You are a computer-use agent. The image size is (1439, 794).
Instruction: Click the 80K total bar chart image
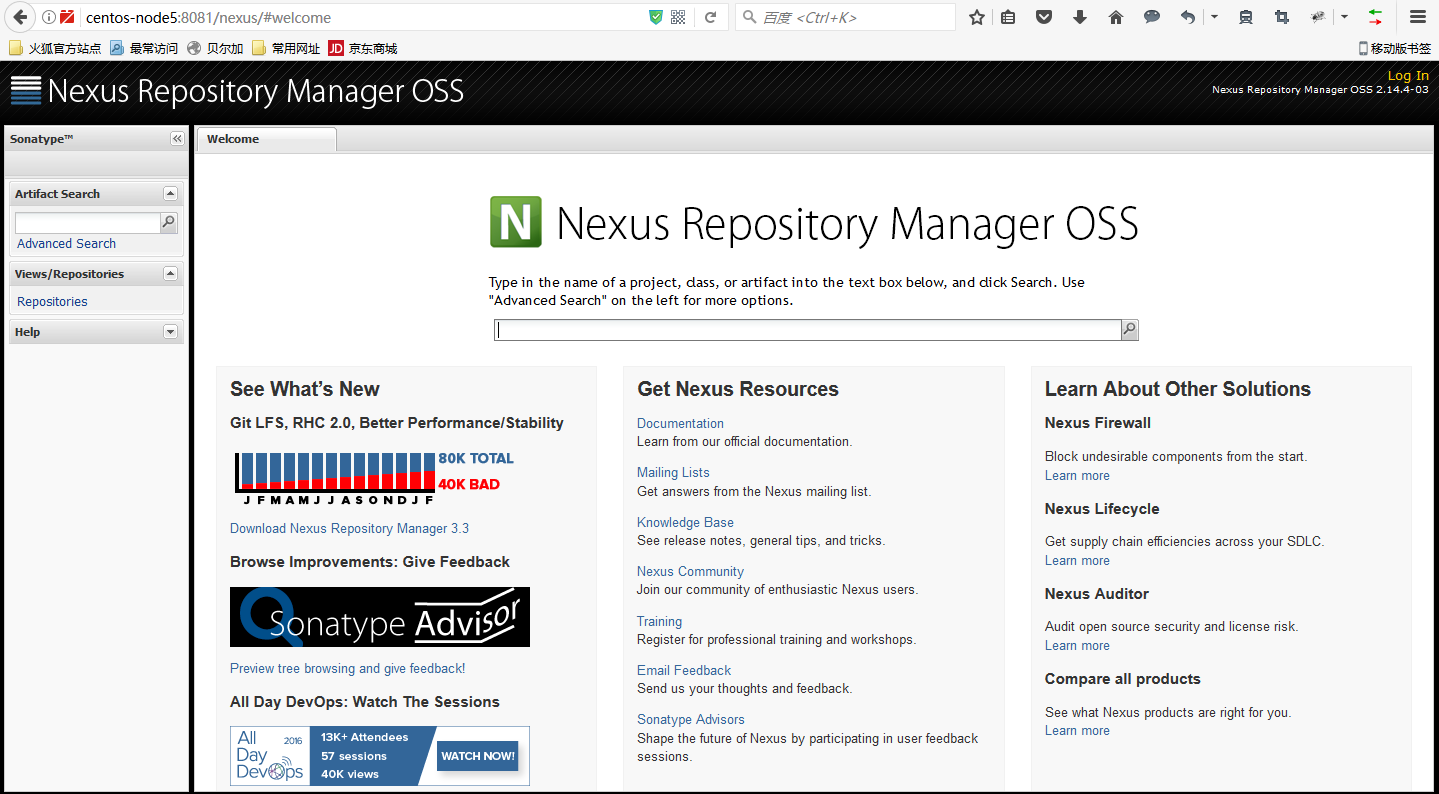[x=374, y=478]
